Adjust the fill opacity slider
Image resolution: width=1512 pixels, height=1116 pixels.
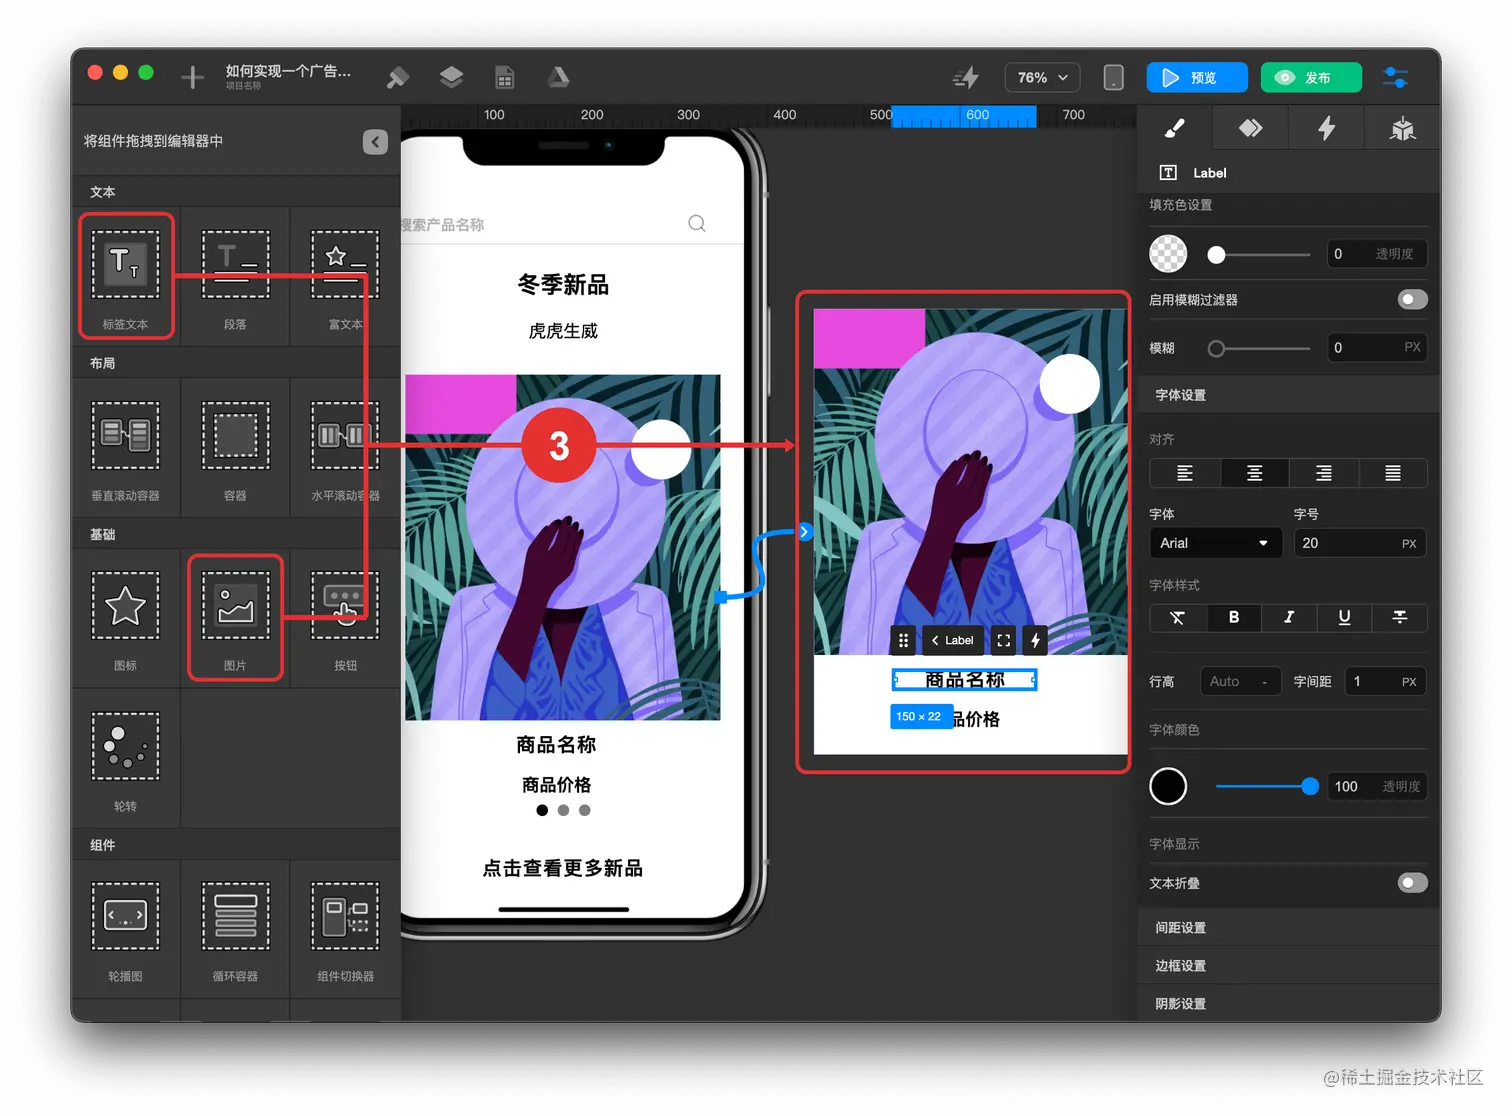point(1260,255)
